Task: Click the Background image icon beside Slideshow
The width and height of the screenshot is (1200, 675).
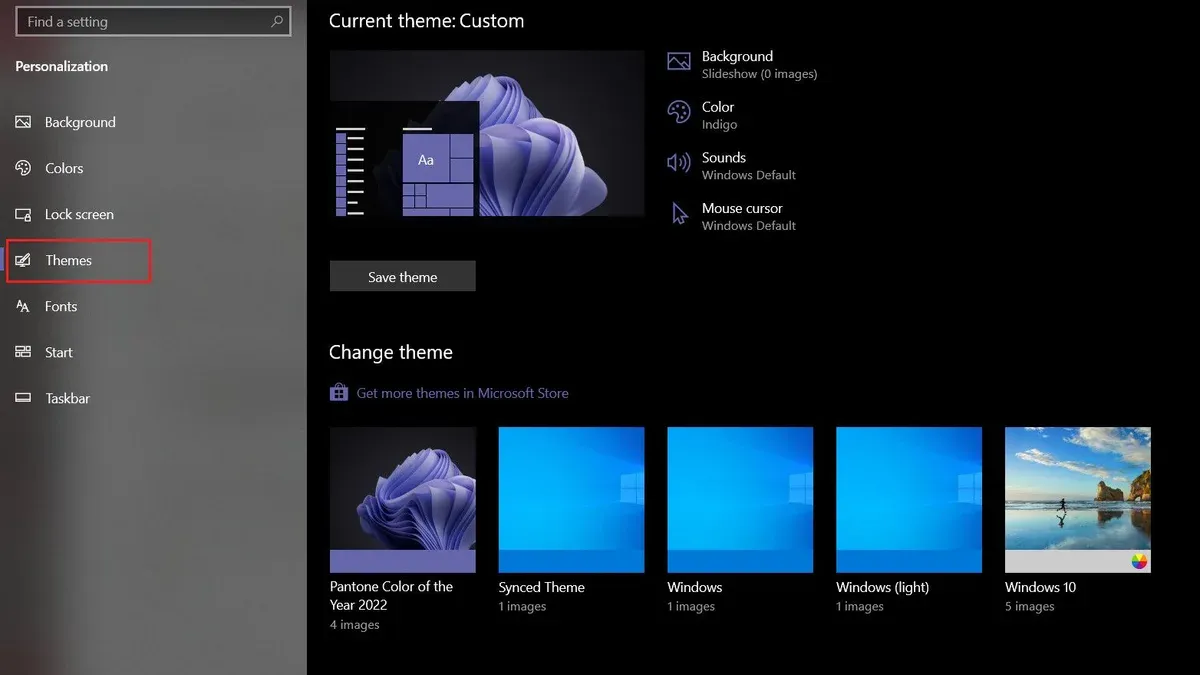Action: (x=679, y=62)
